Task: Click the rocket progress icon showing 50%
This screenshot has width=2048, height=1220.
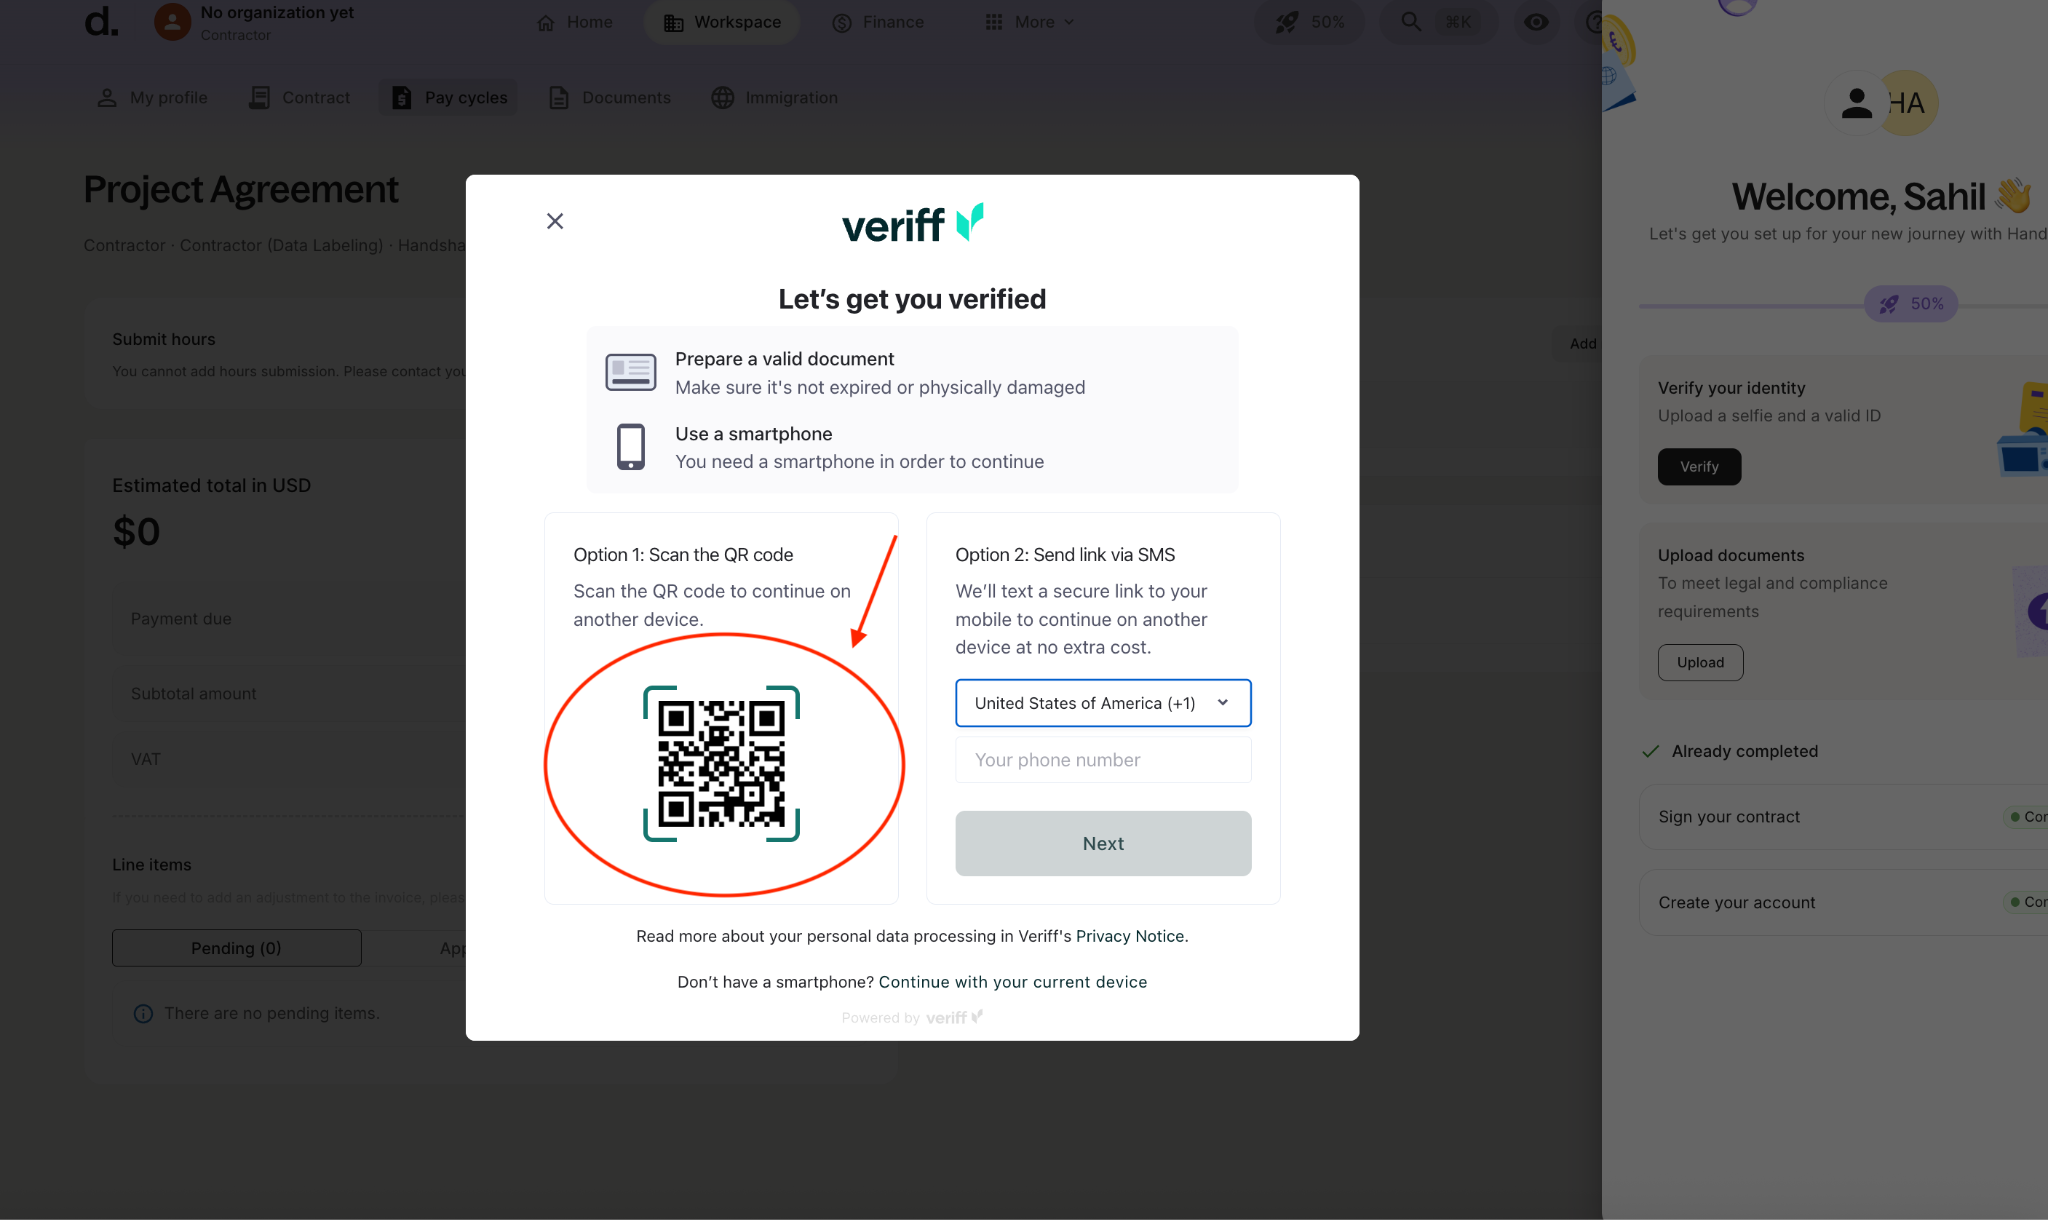Action: 1286,21
